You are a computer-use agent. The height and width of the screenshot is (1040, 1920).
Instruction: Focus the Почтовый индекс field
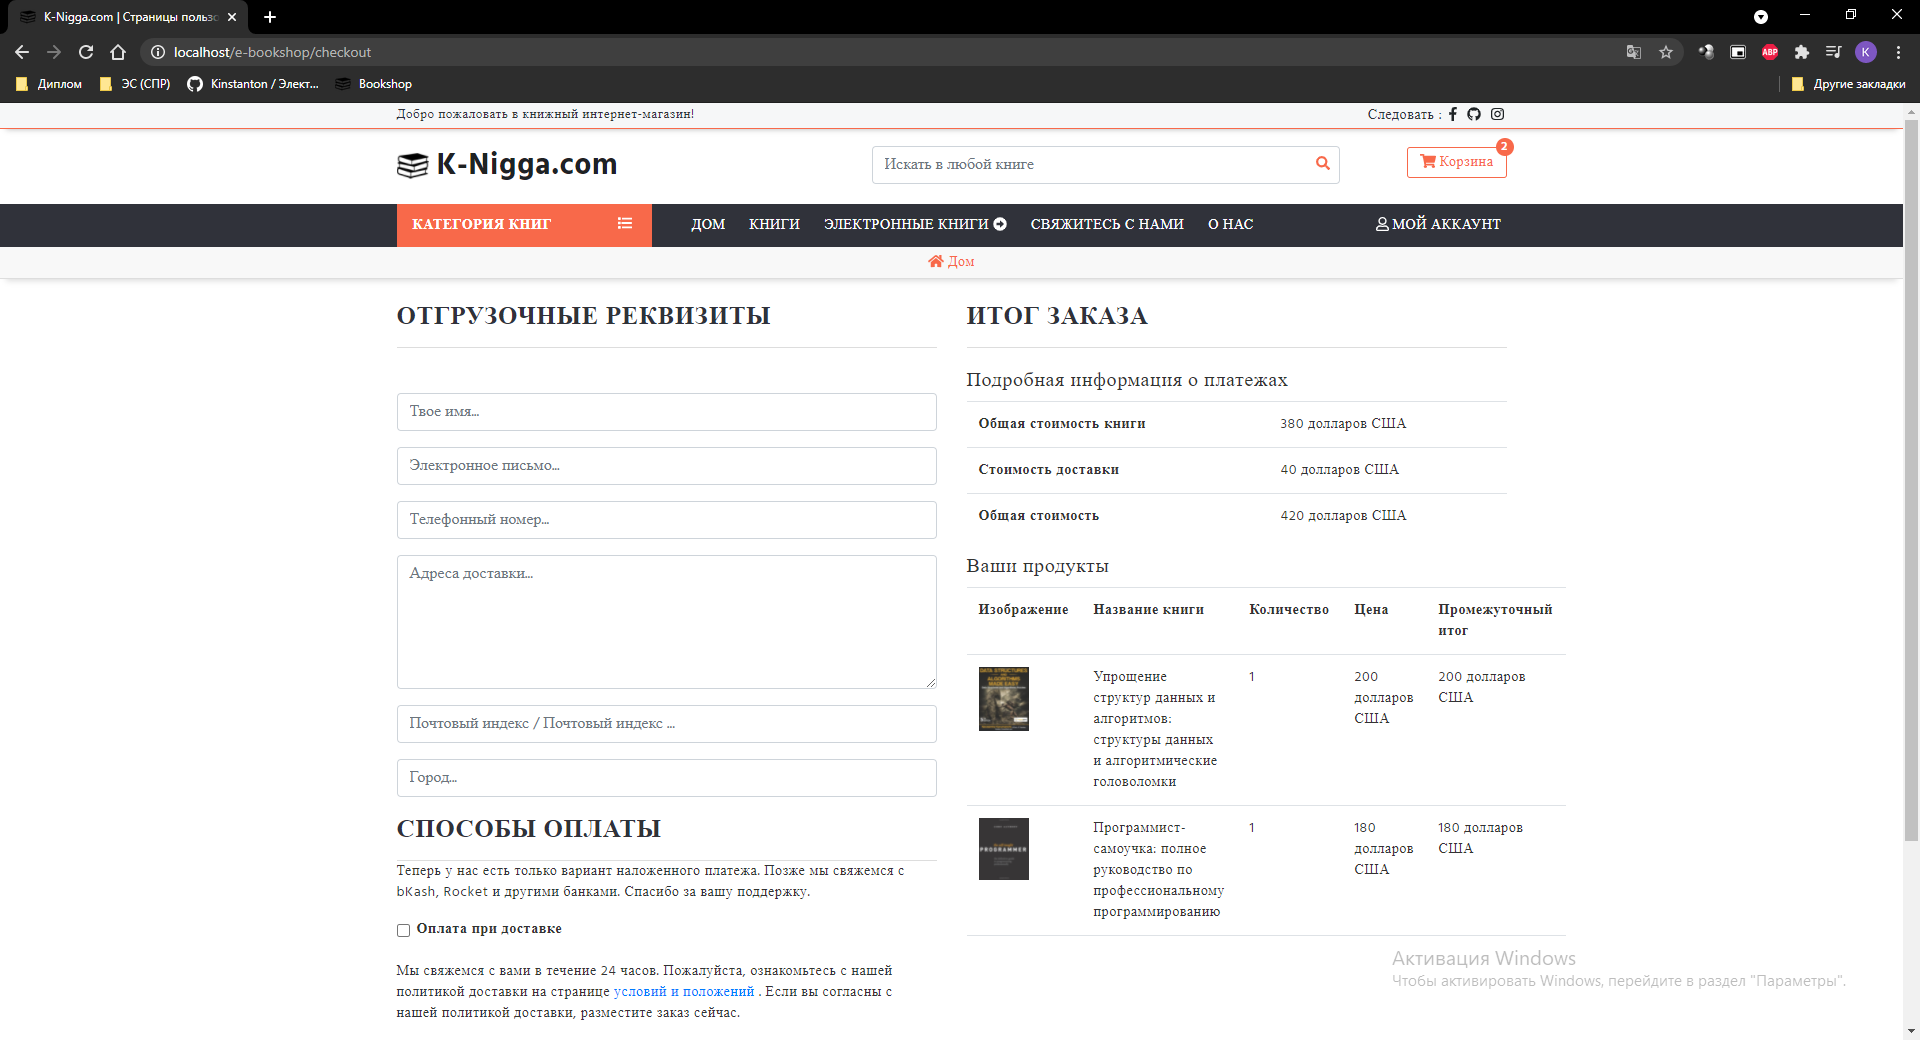(667, 724)
